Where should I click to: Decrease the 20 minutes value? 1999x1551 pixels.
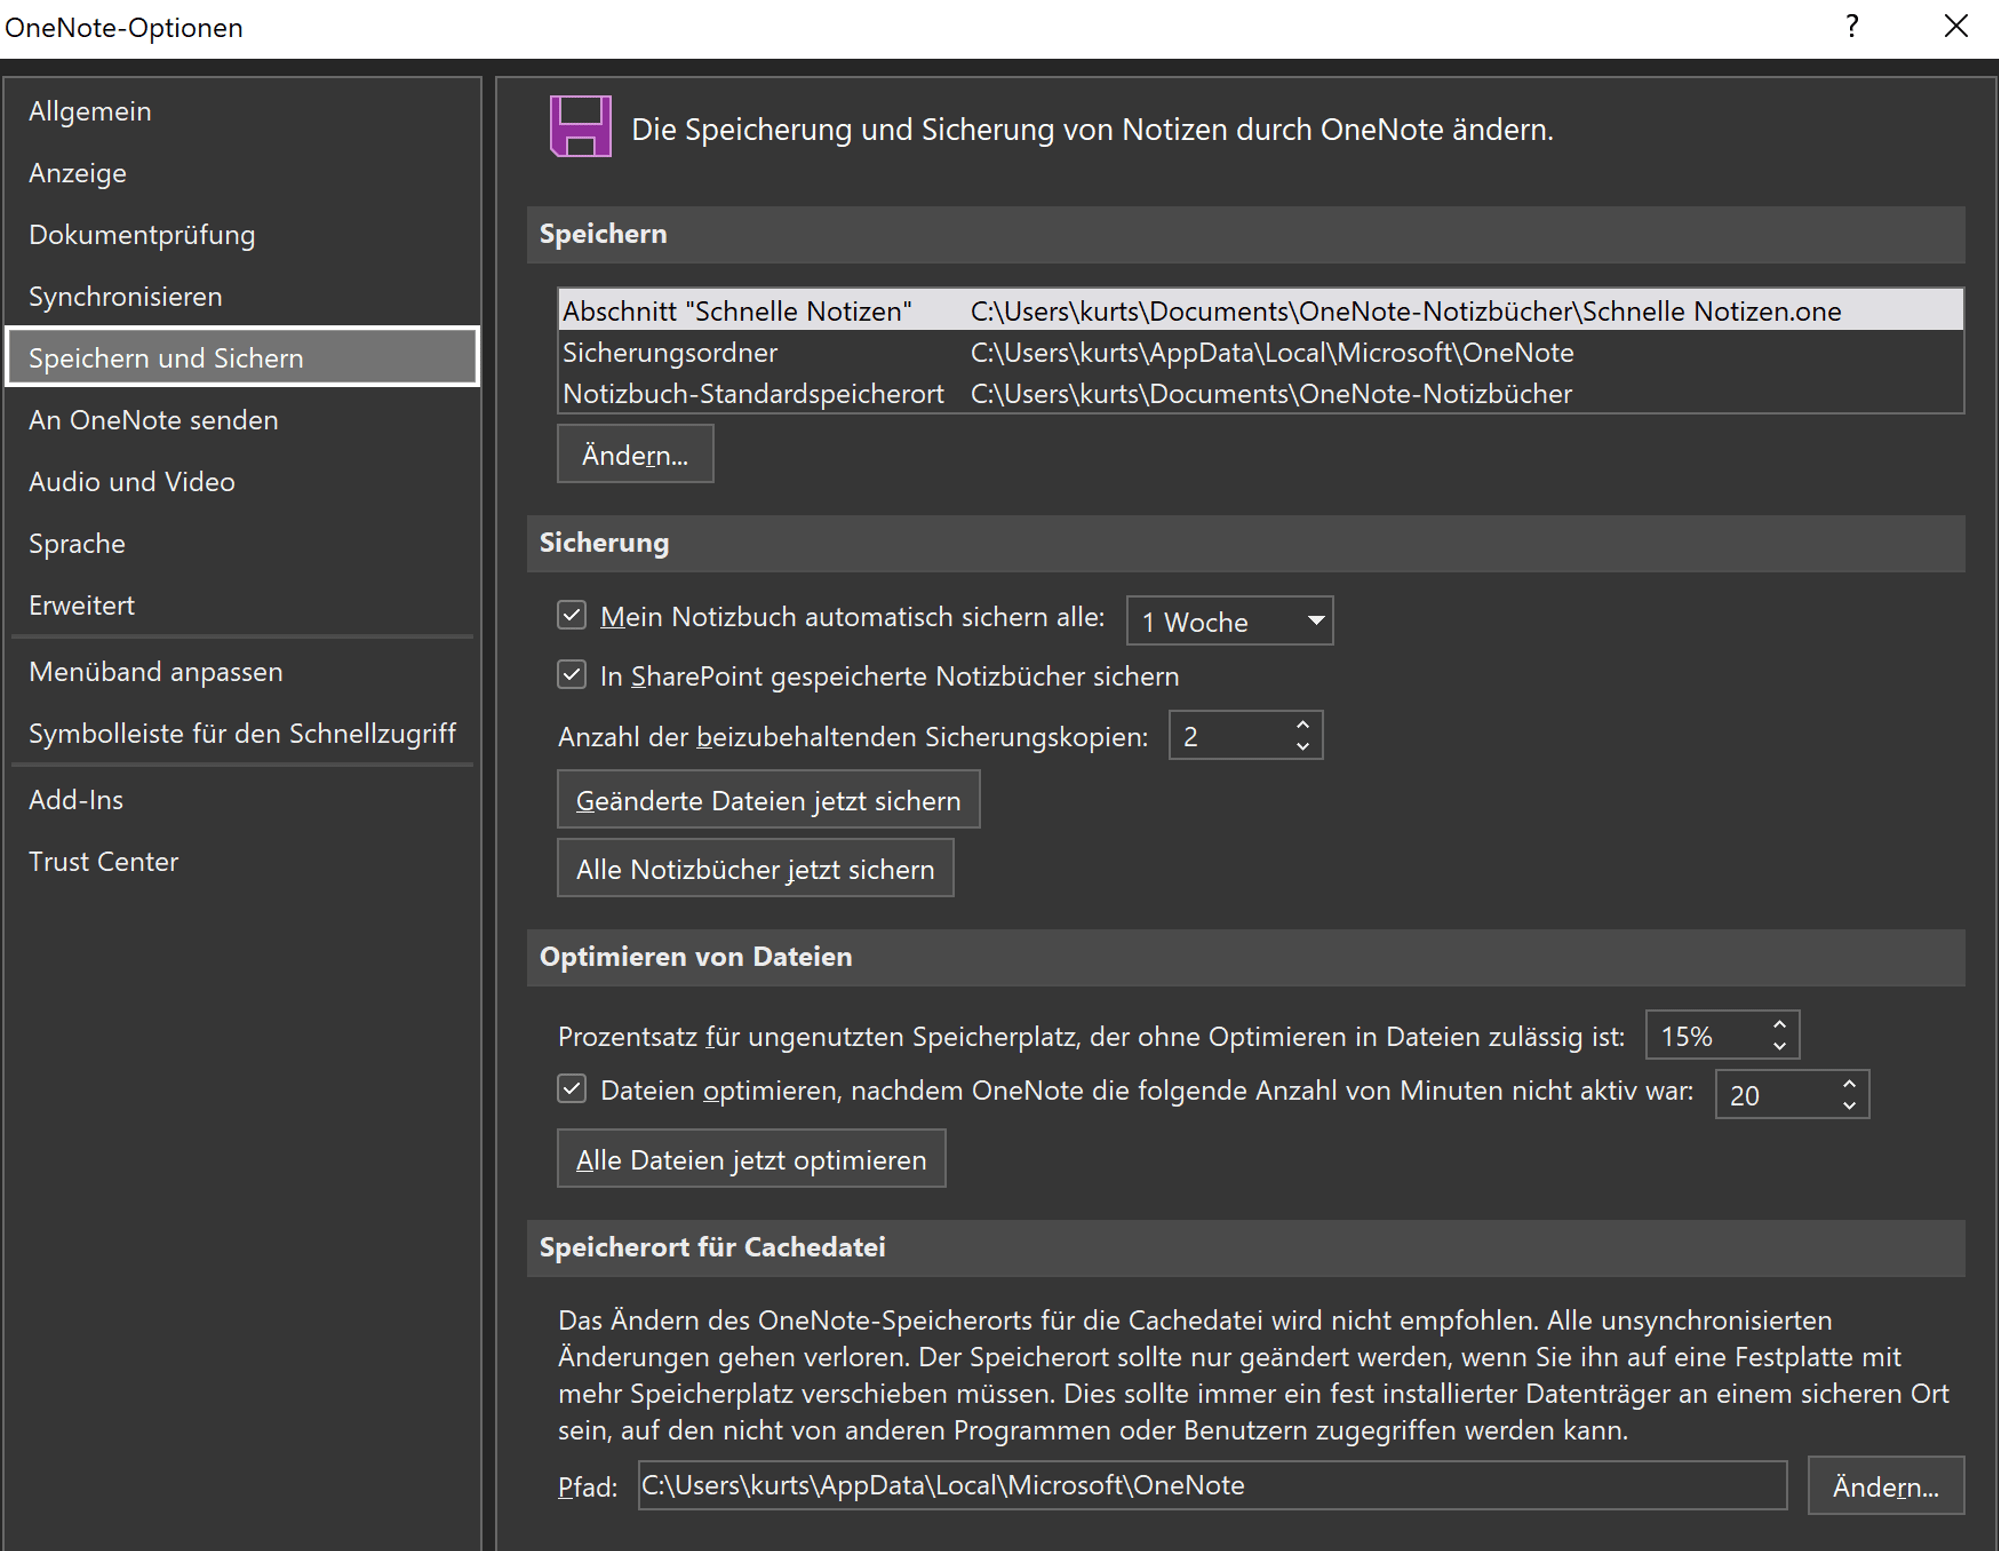click(1849, 1106)
